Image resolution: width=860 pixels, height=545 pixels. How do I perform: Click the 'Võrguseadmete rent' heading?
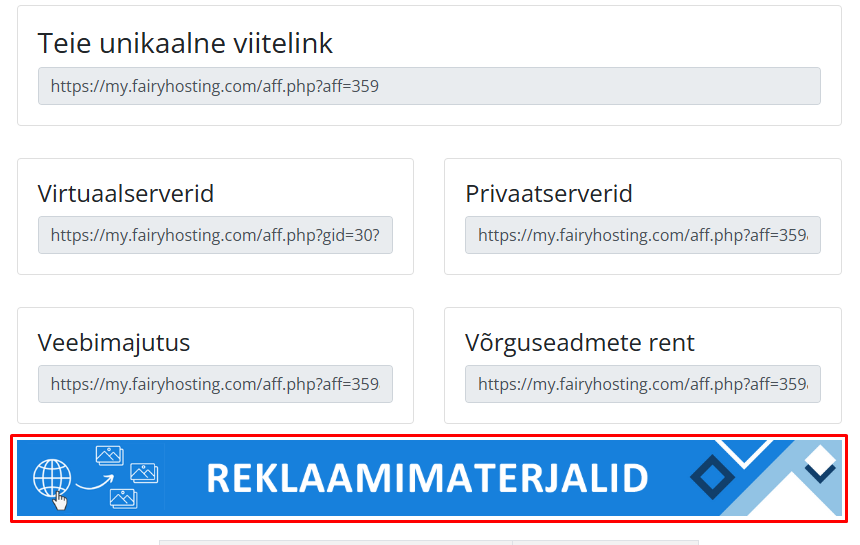tap(580, 342)
